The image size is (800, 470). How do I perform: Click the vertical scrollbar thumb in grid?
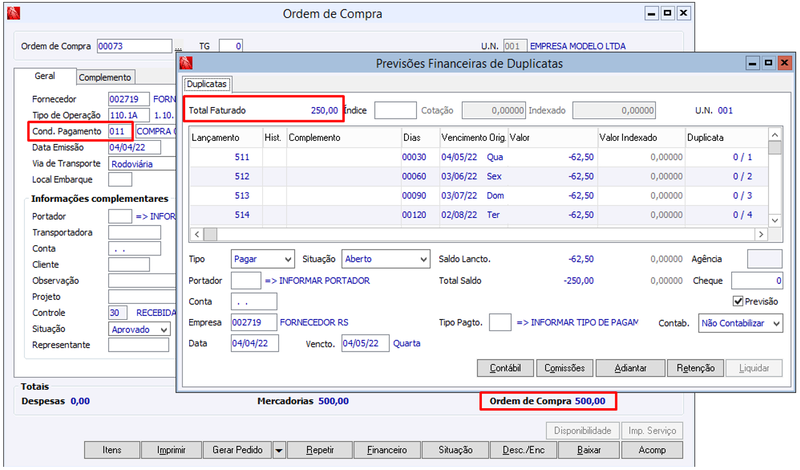point(774,148)
